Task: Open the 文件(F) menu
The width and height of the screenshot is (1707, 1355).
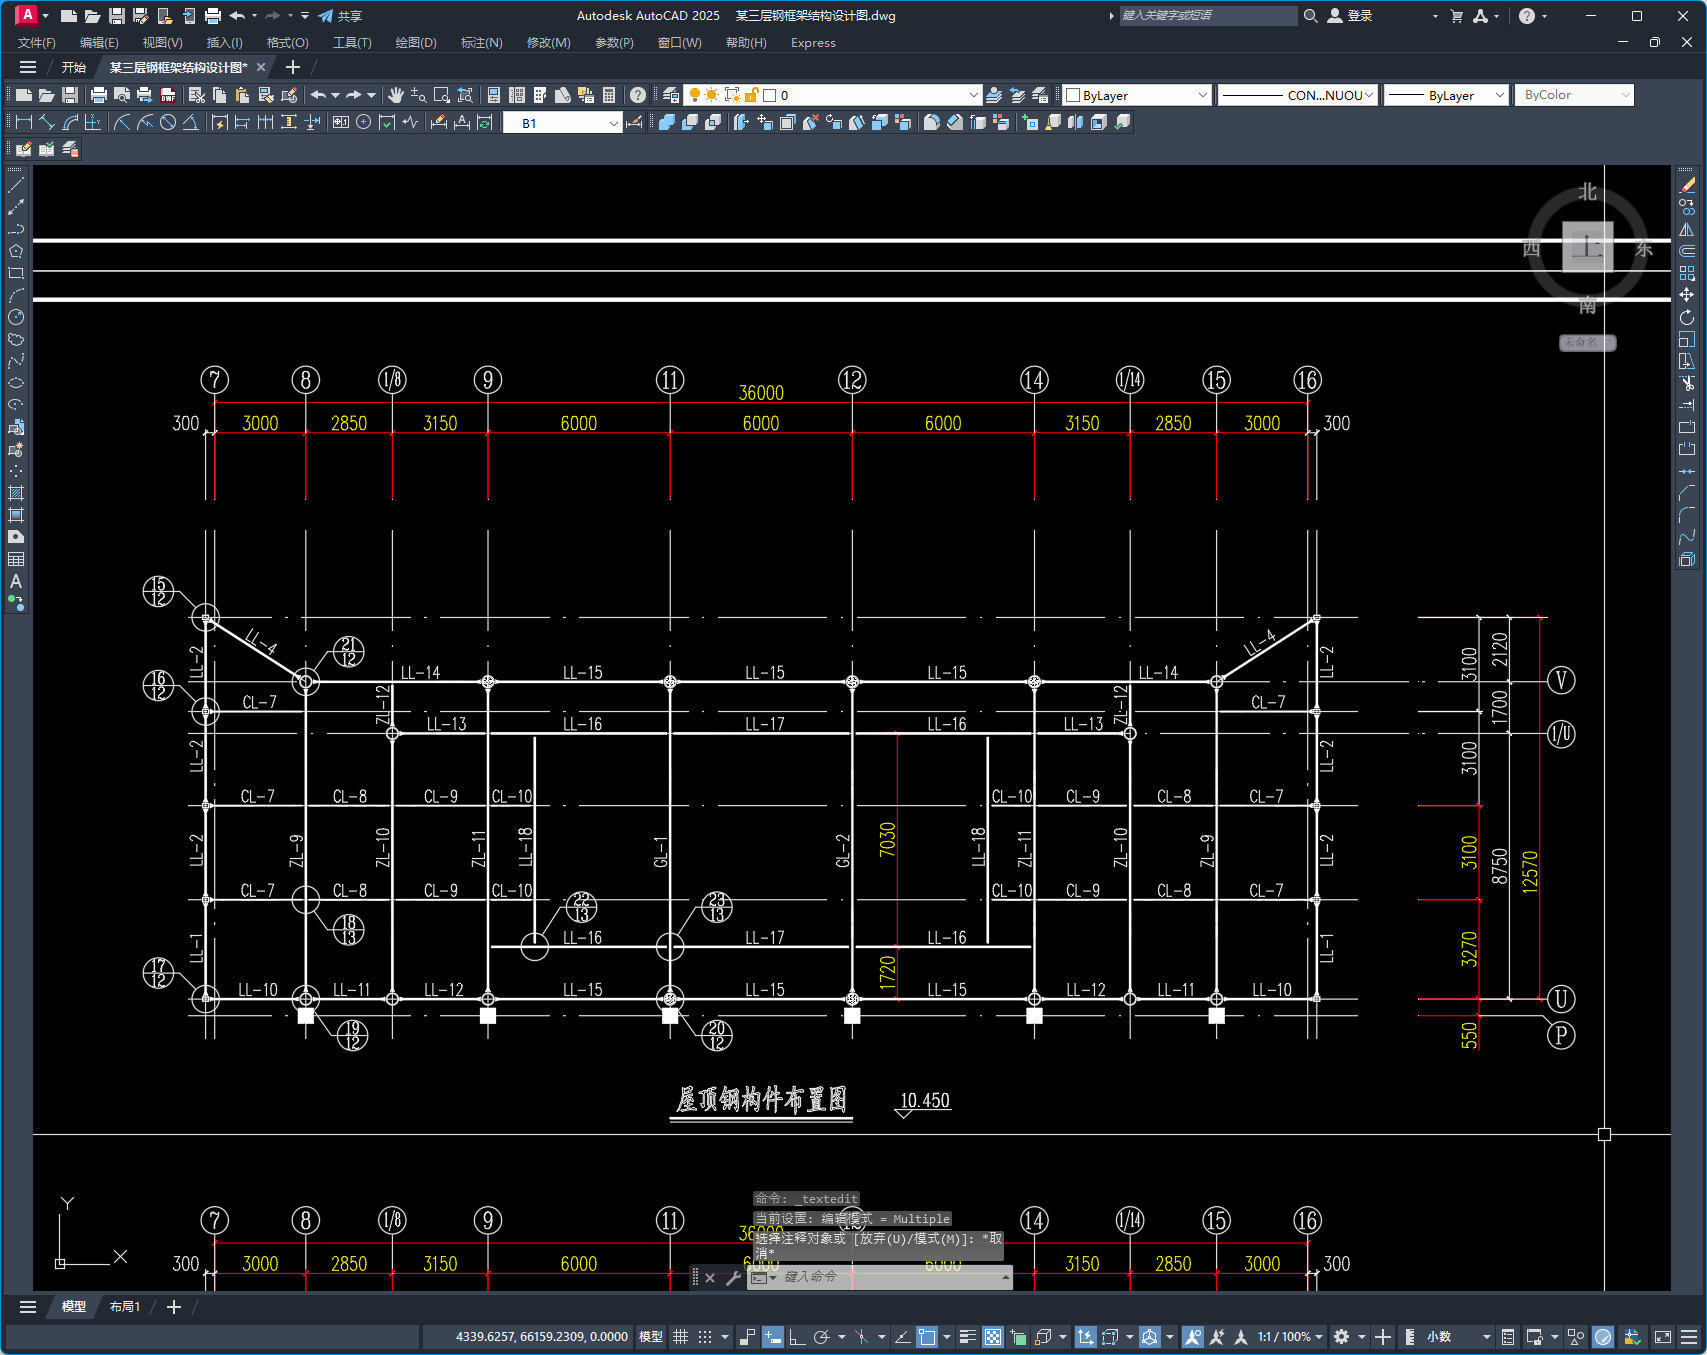Action: (37, 43)
